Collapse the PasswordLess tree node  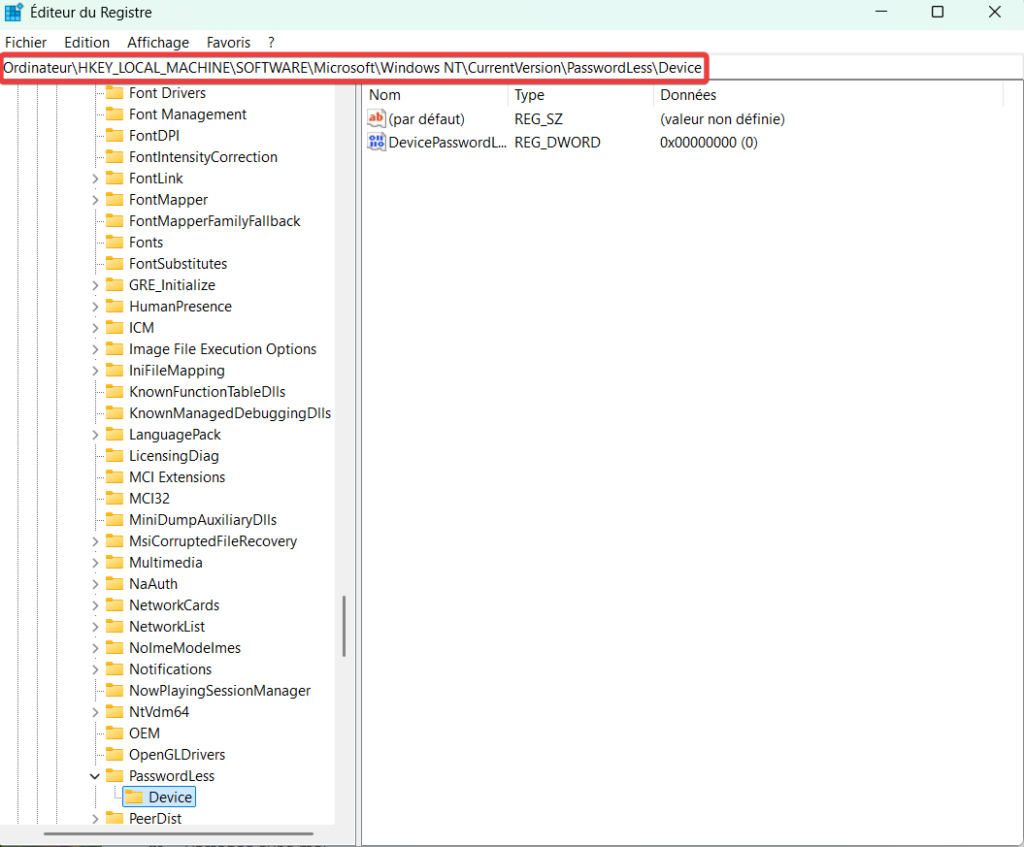coord(95,776)
